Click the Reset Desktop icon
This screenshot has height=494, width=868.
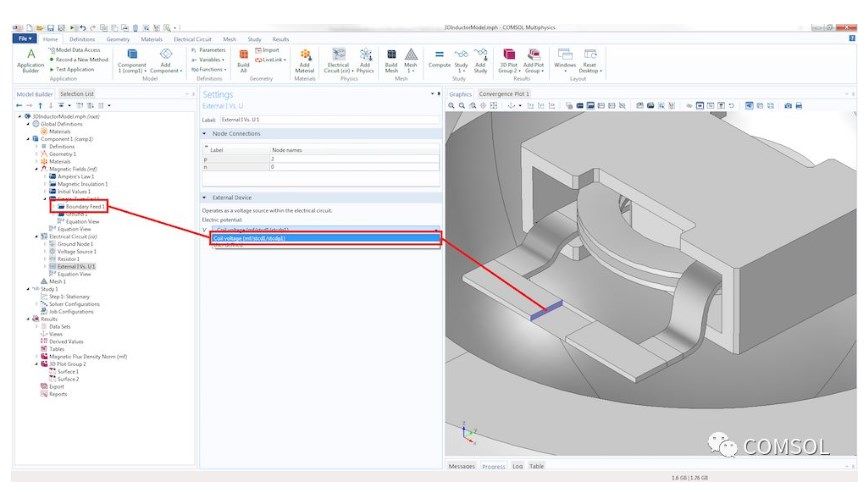pyautogui.click(x=590, y=54)
